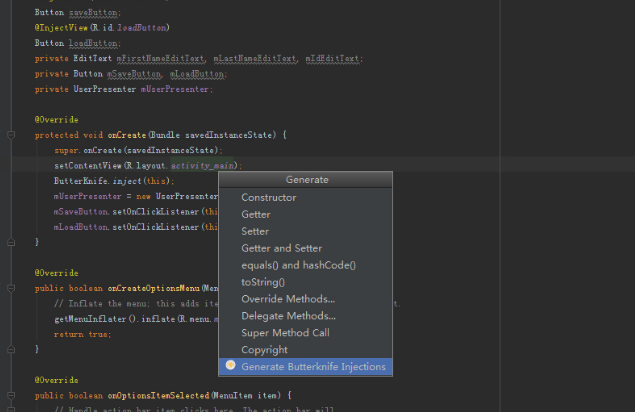Click fold end marker of onCreate method
The height and width of the screenshot is (412, 635).
[x=11, y=242]
